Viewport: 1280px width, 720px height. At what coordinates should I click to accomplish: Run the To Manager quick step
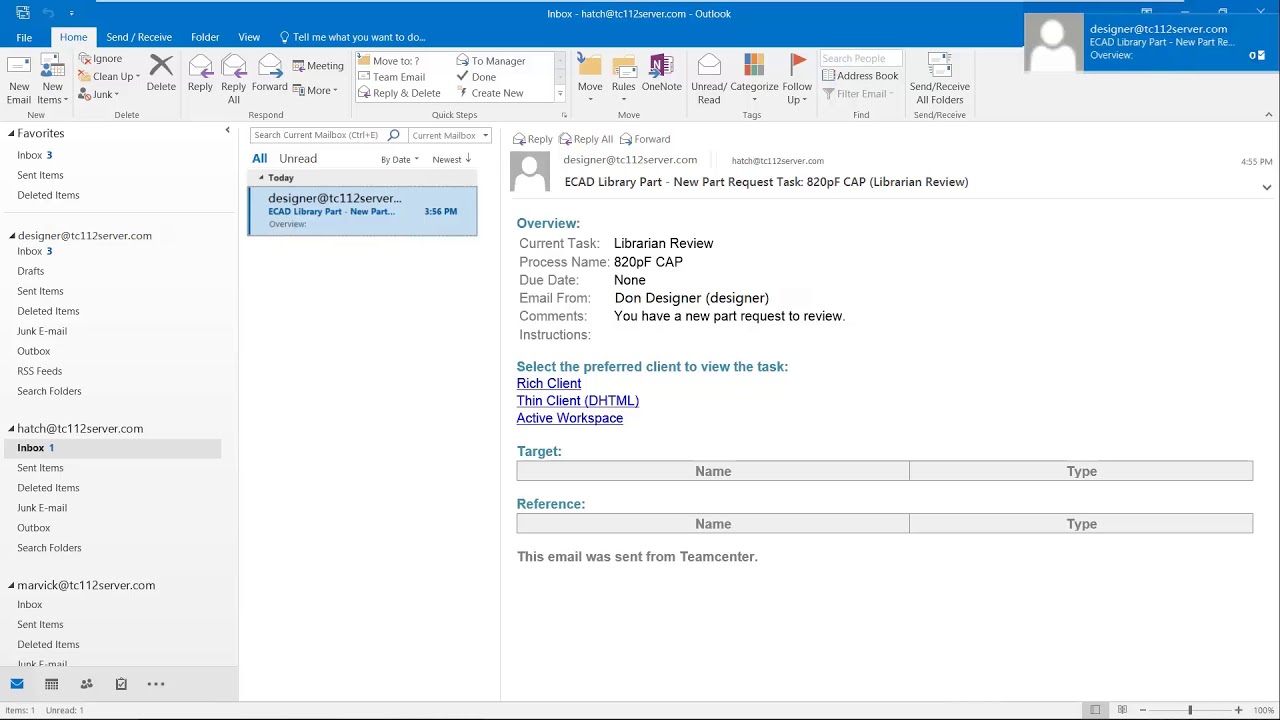point(491,61)
